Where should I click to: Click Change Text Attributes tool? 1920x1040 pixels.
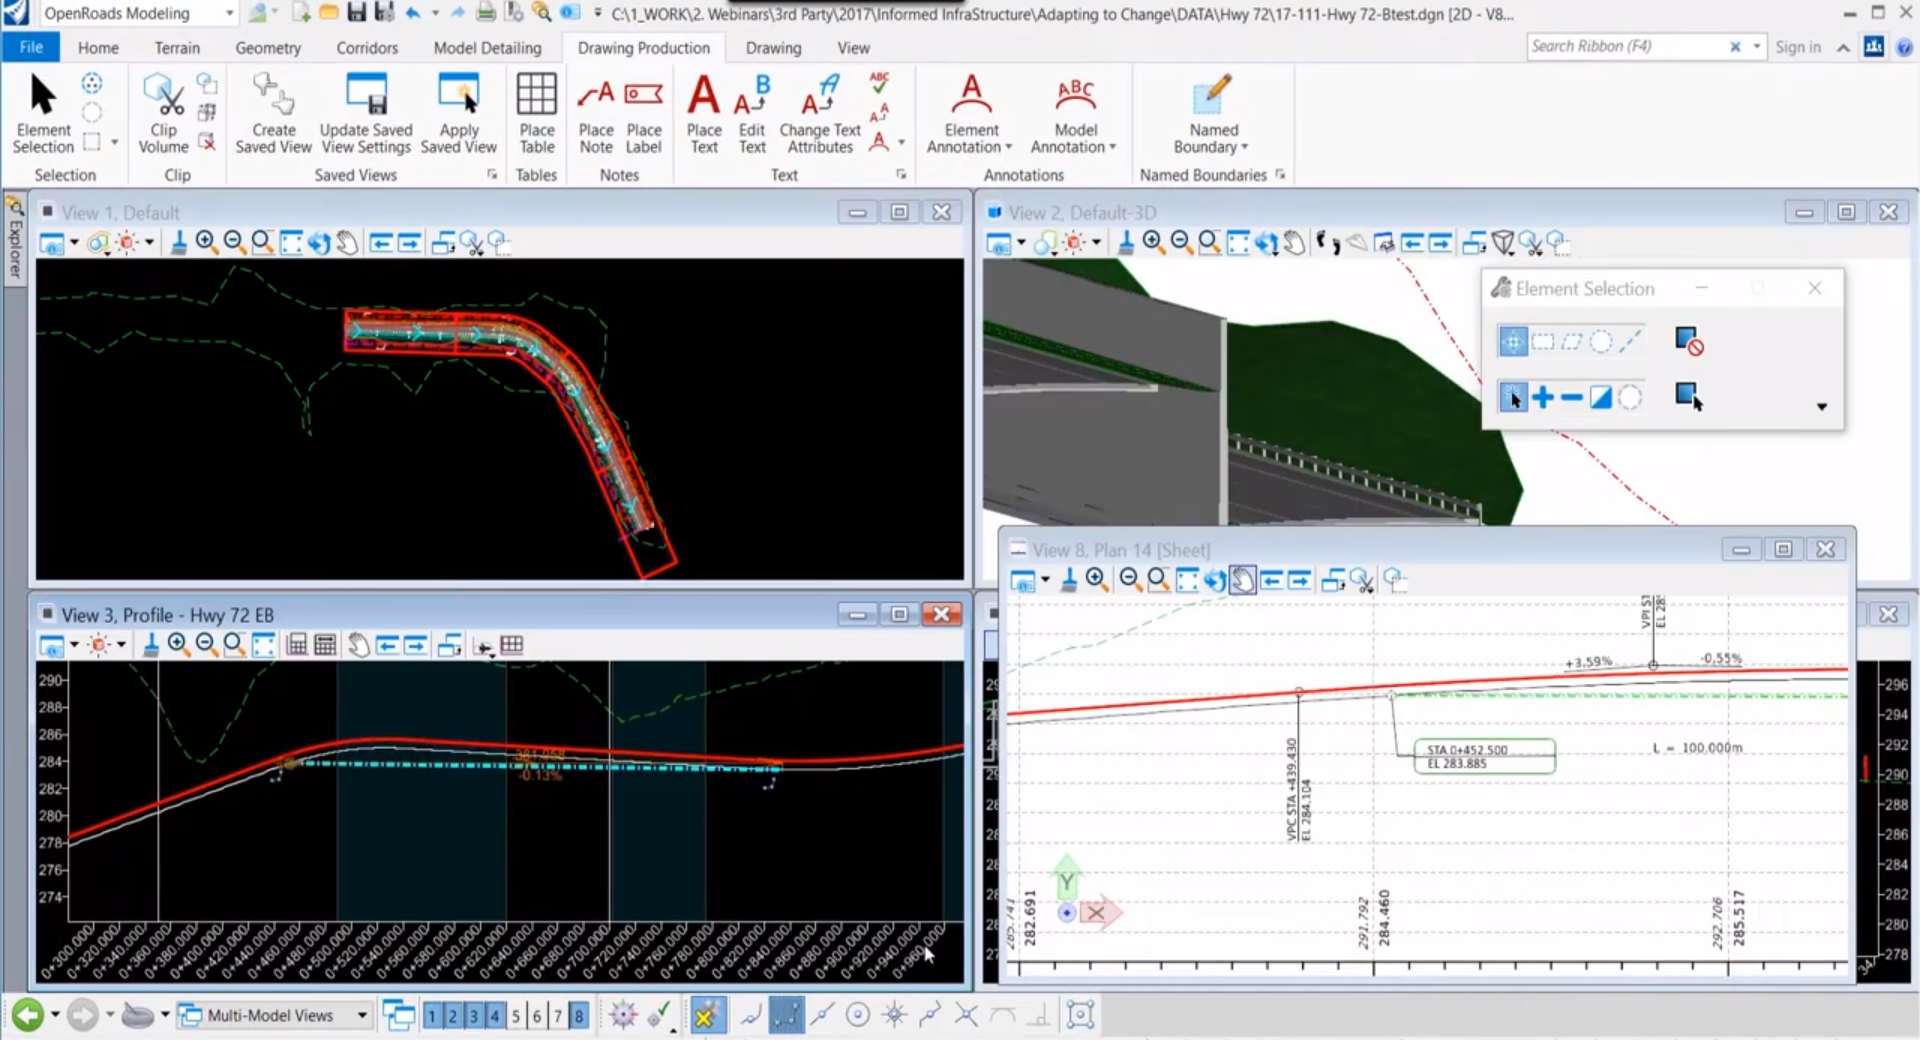point(820,113)
